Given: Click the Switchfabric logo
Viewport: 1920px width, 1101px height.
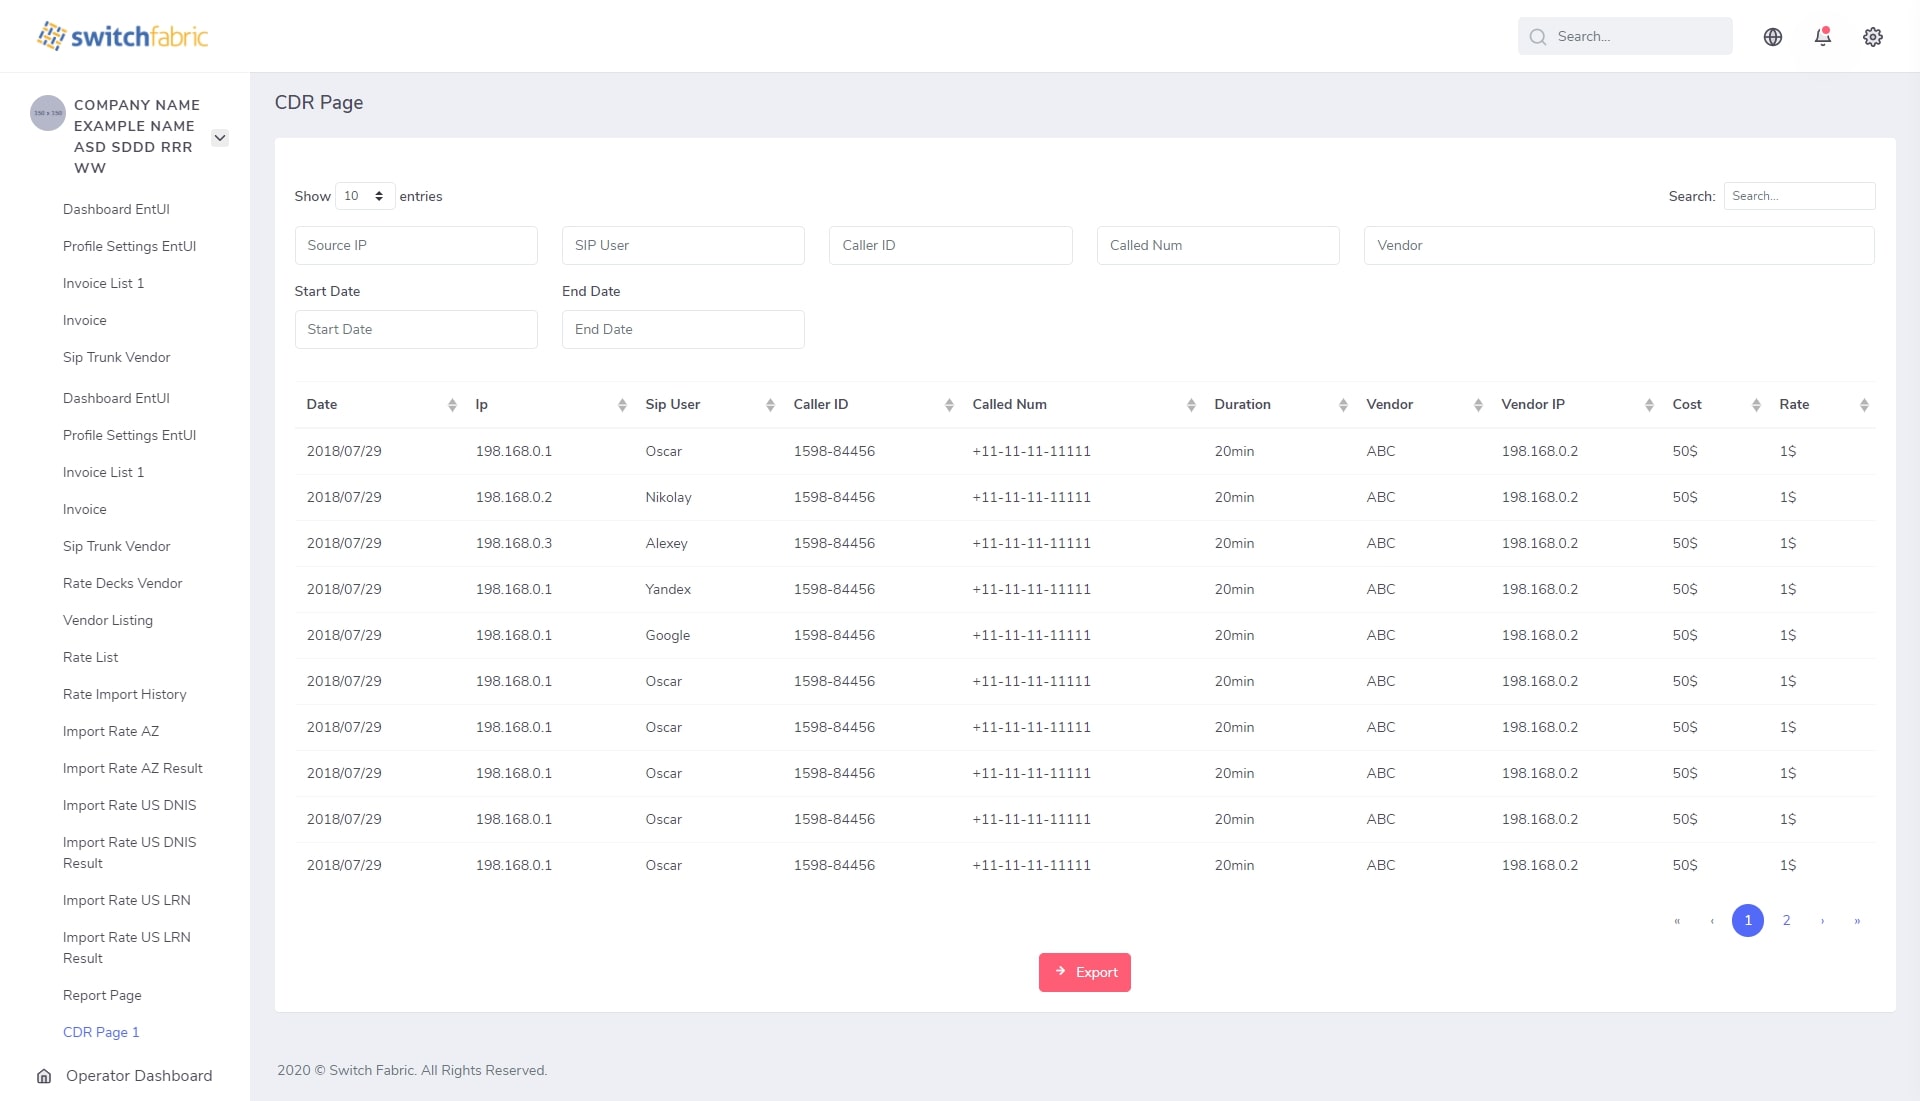Looking at the screenshot, I should pos(122,37).
